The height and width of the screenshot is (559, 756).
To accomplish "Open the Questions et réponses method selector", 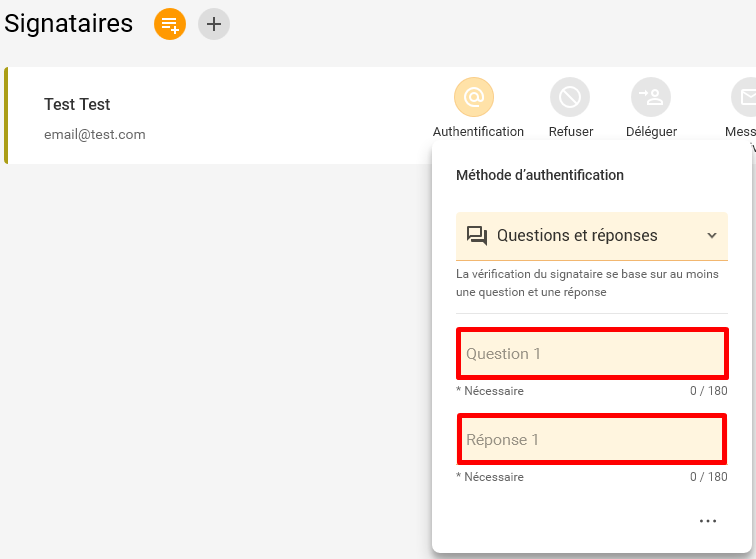I will (592, 236).
